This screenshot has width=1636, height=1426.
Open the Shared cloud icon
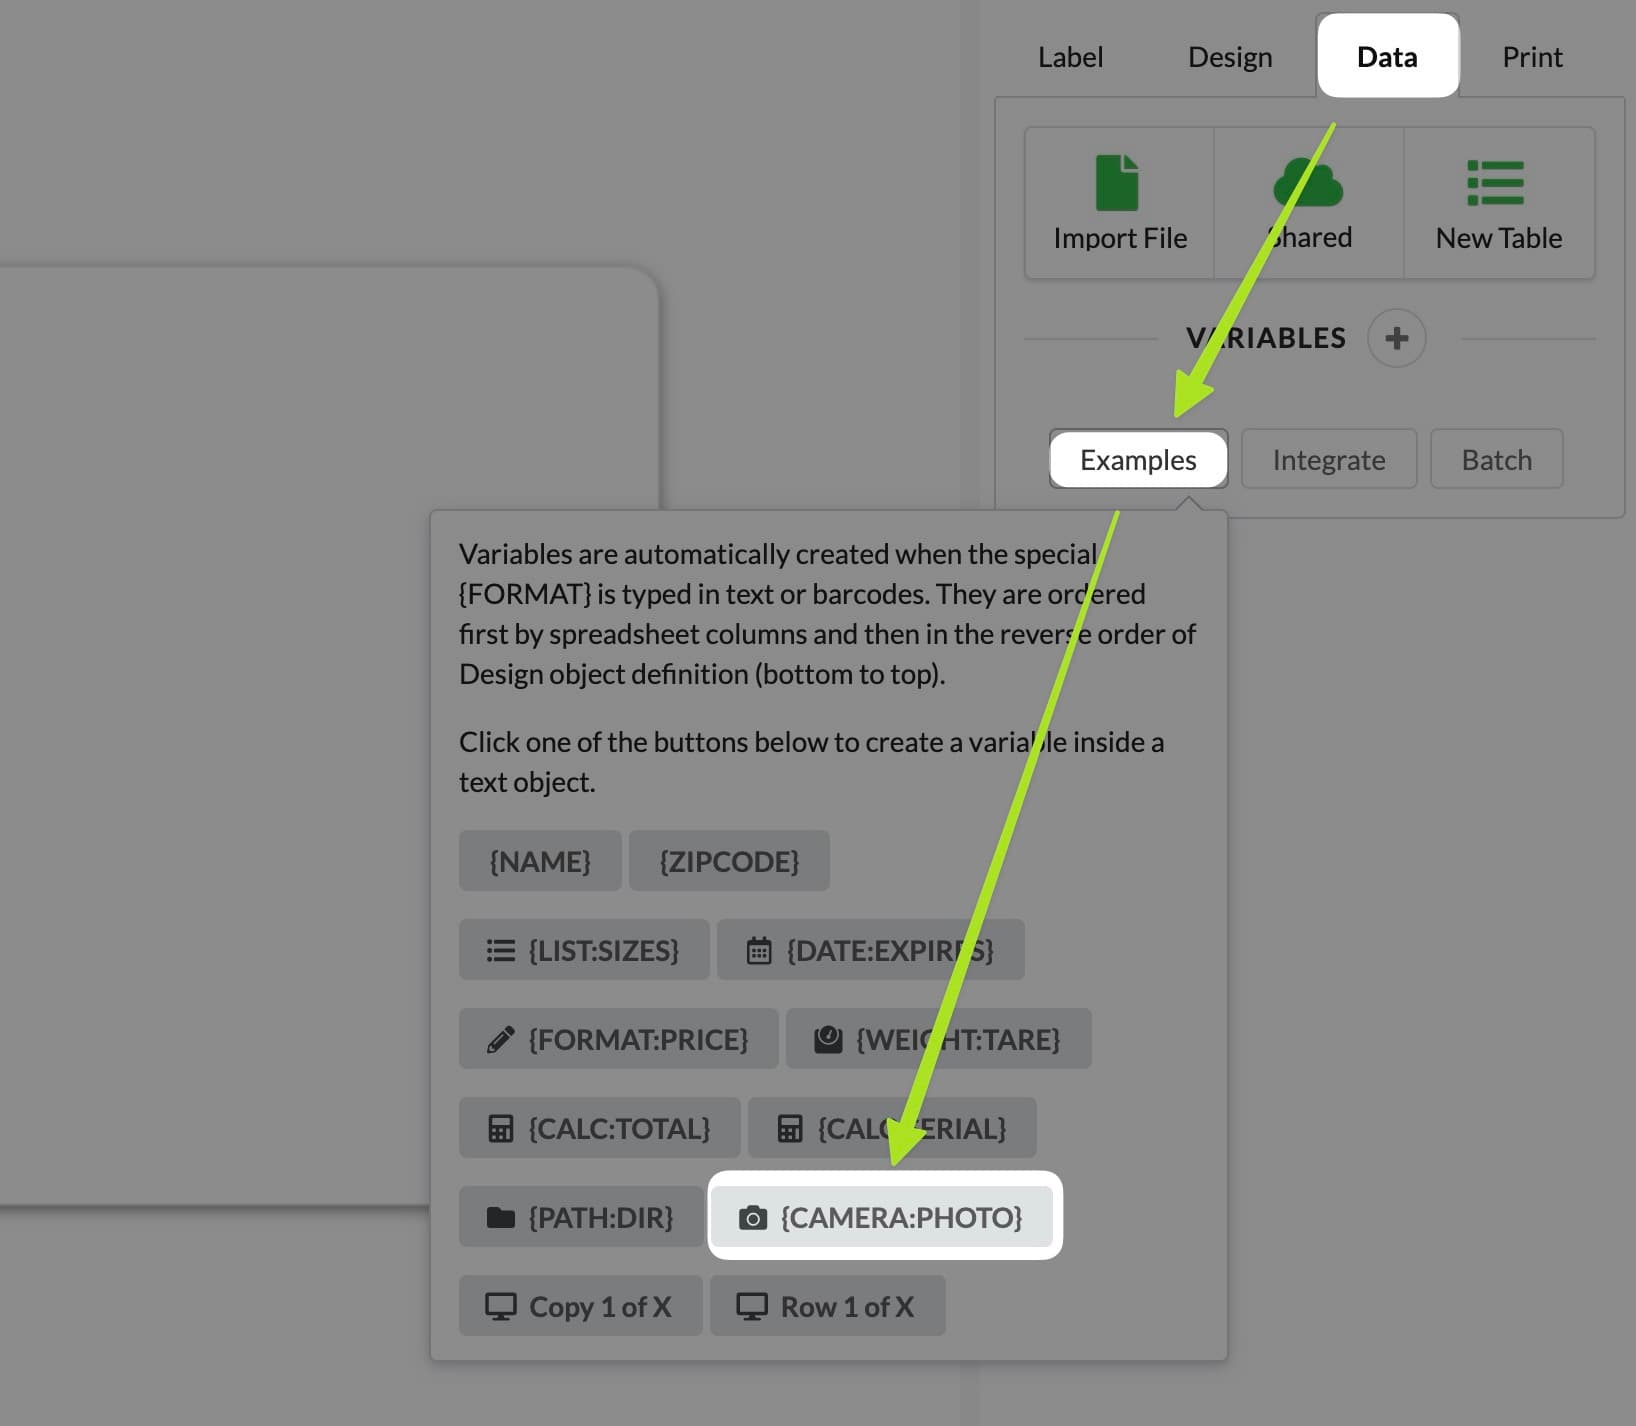1308,183
